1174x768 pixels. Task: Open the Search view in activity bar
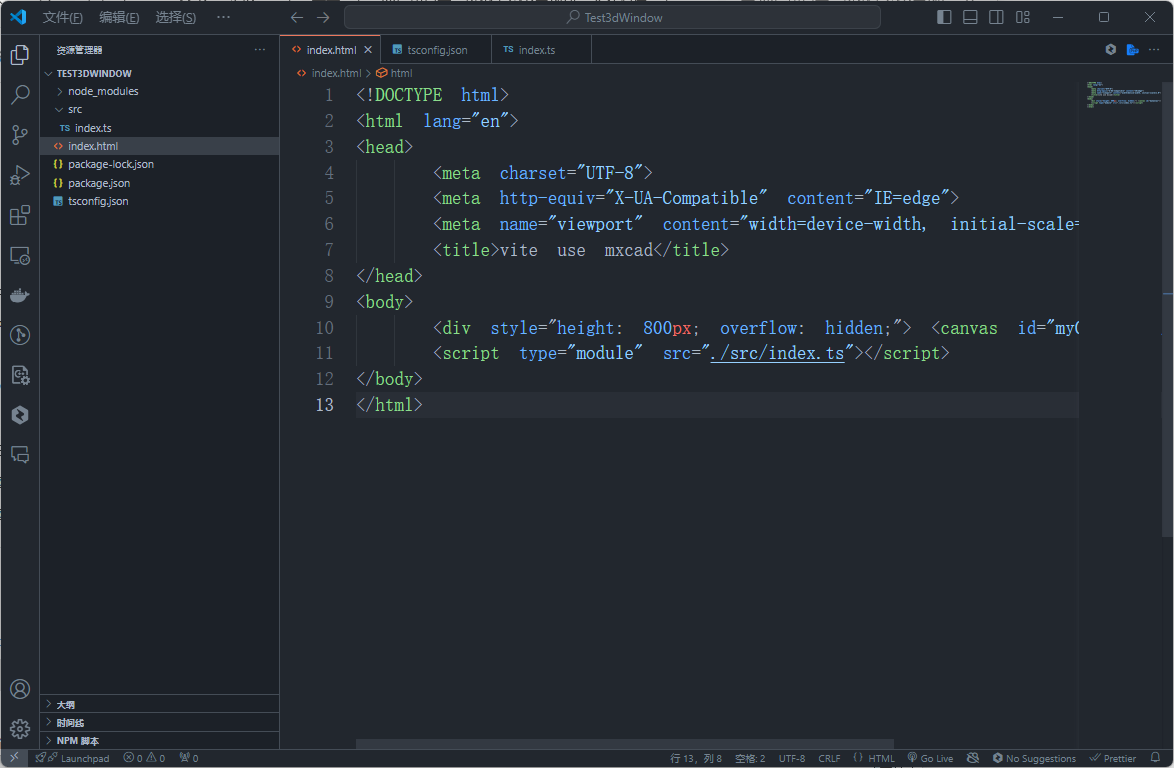[x=20, y=95]
